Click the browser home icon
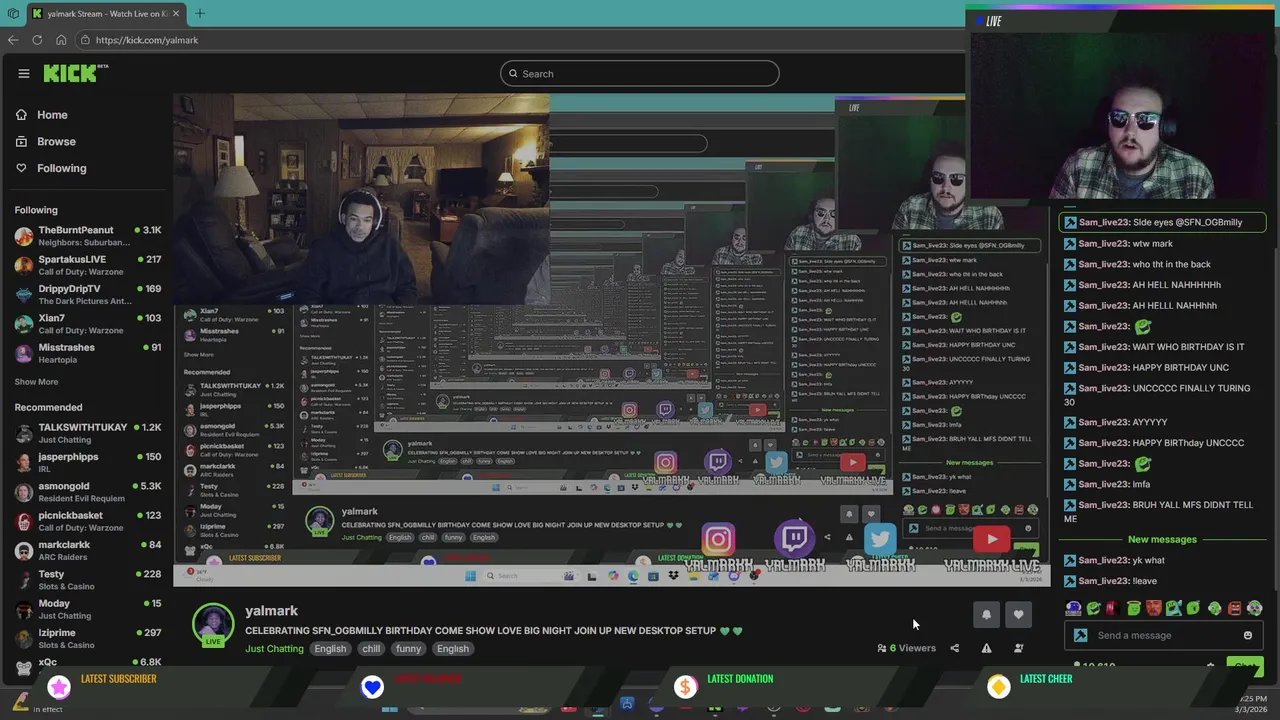 (x=61, y=40)
